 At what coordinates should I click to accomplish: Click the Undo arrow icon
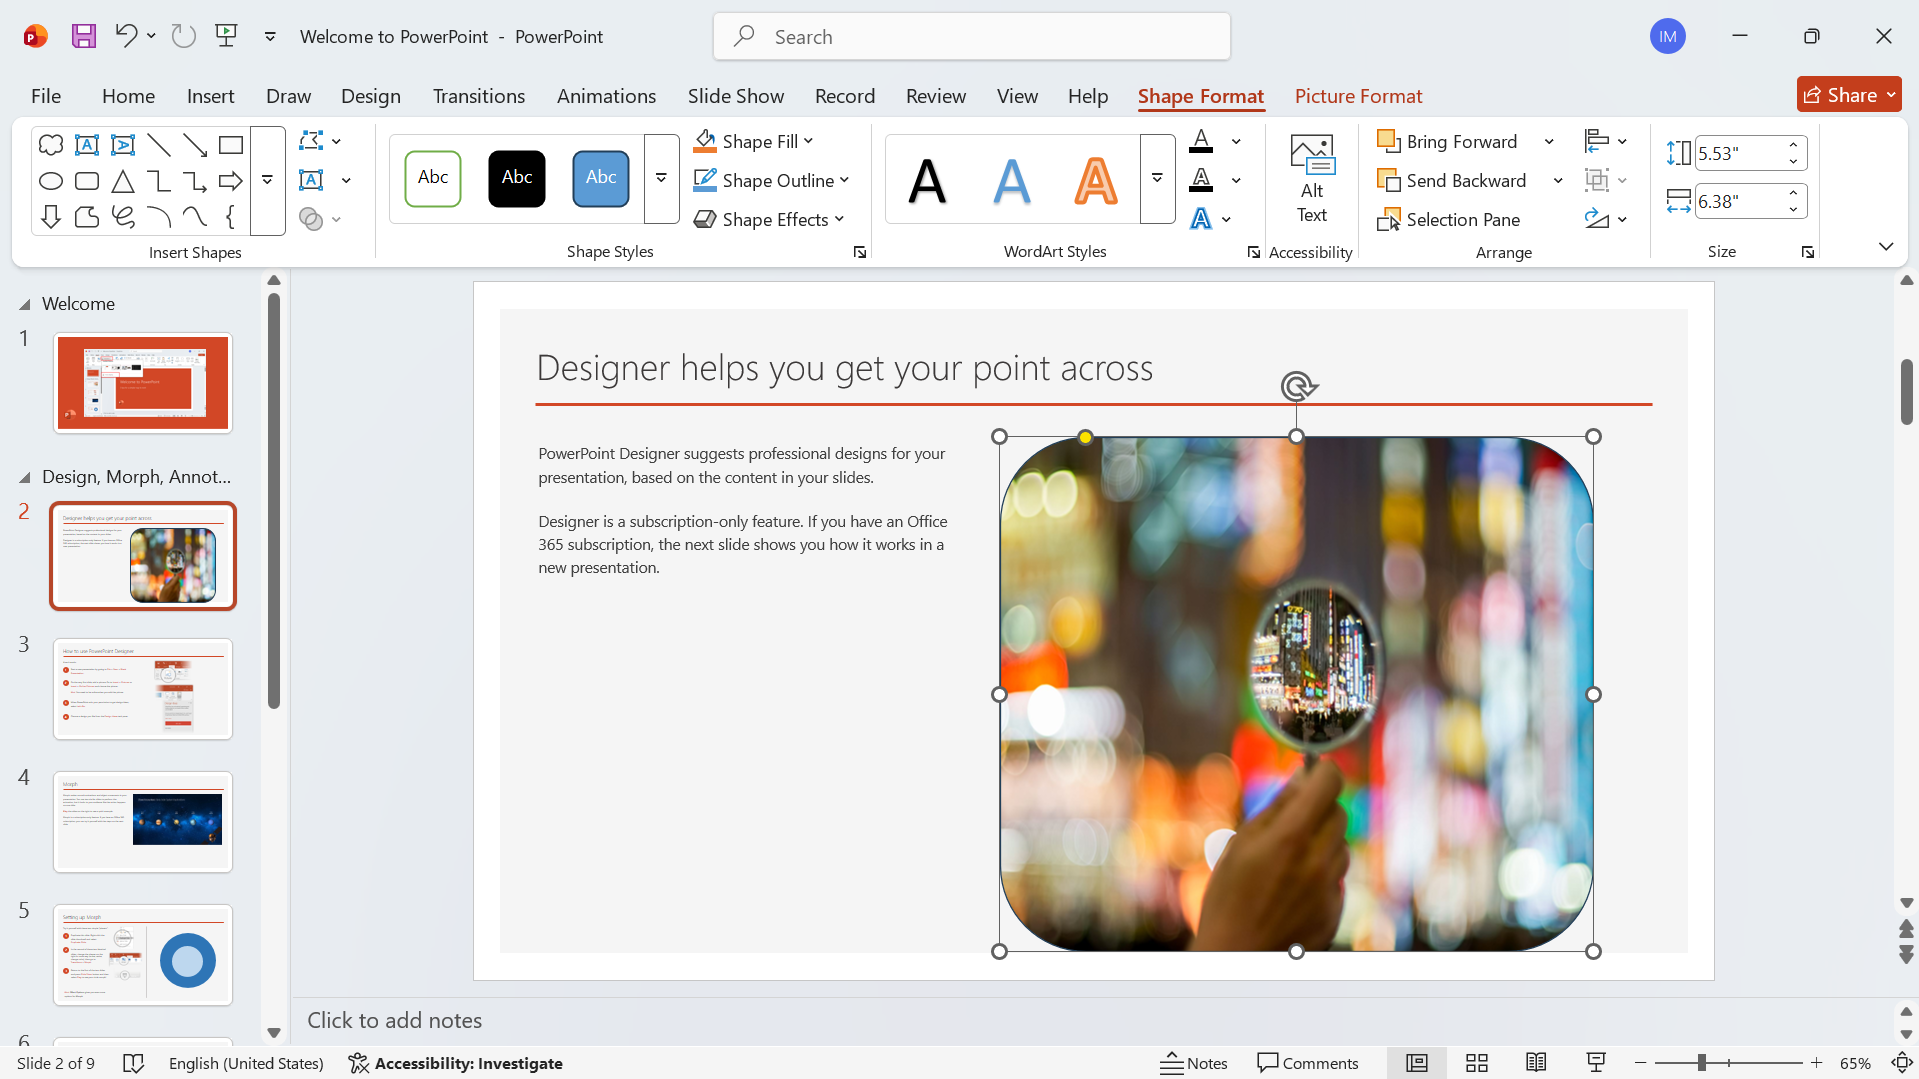125,36
